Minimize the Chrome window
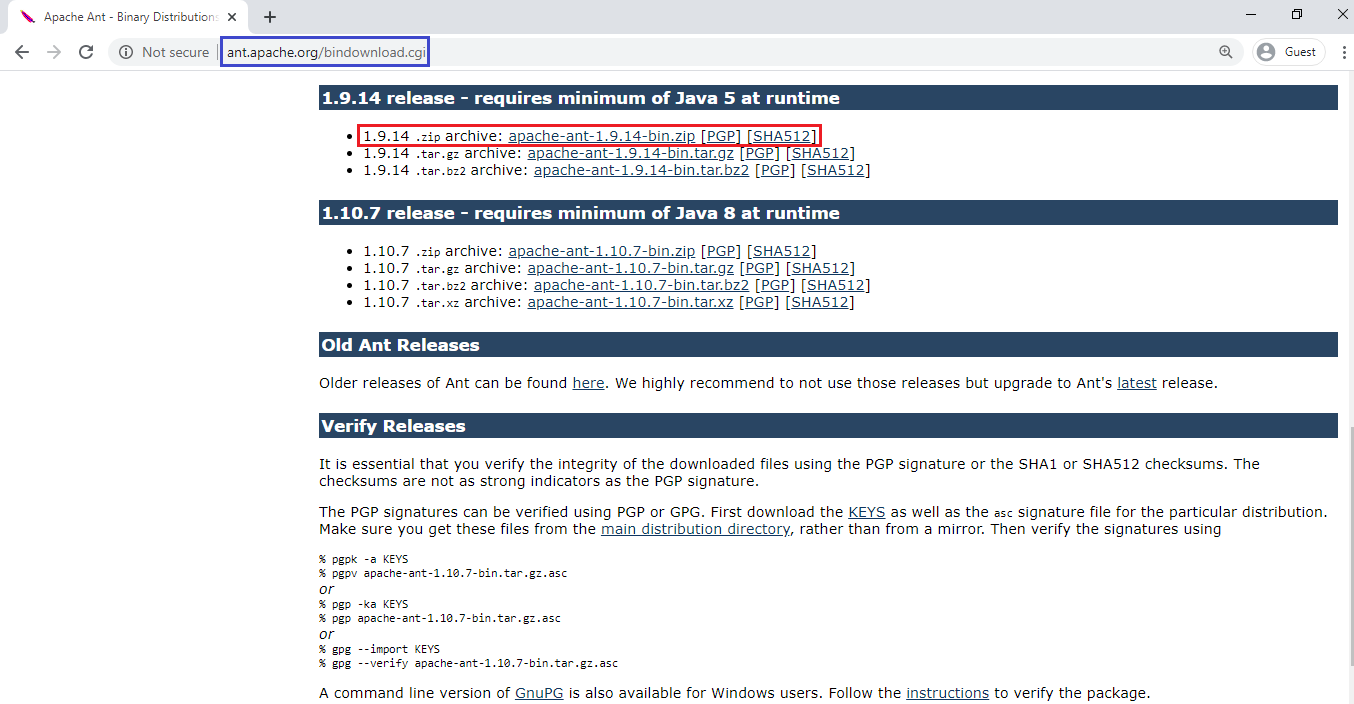 [1252, 14]
